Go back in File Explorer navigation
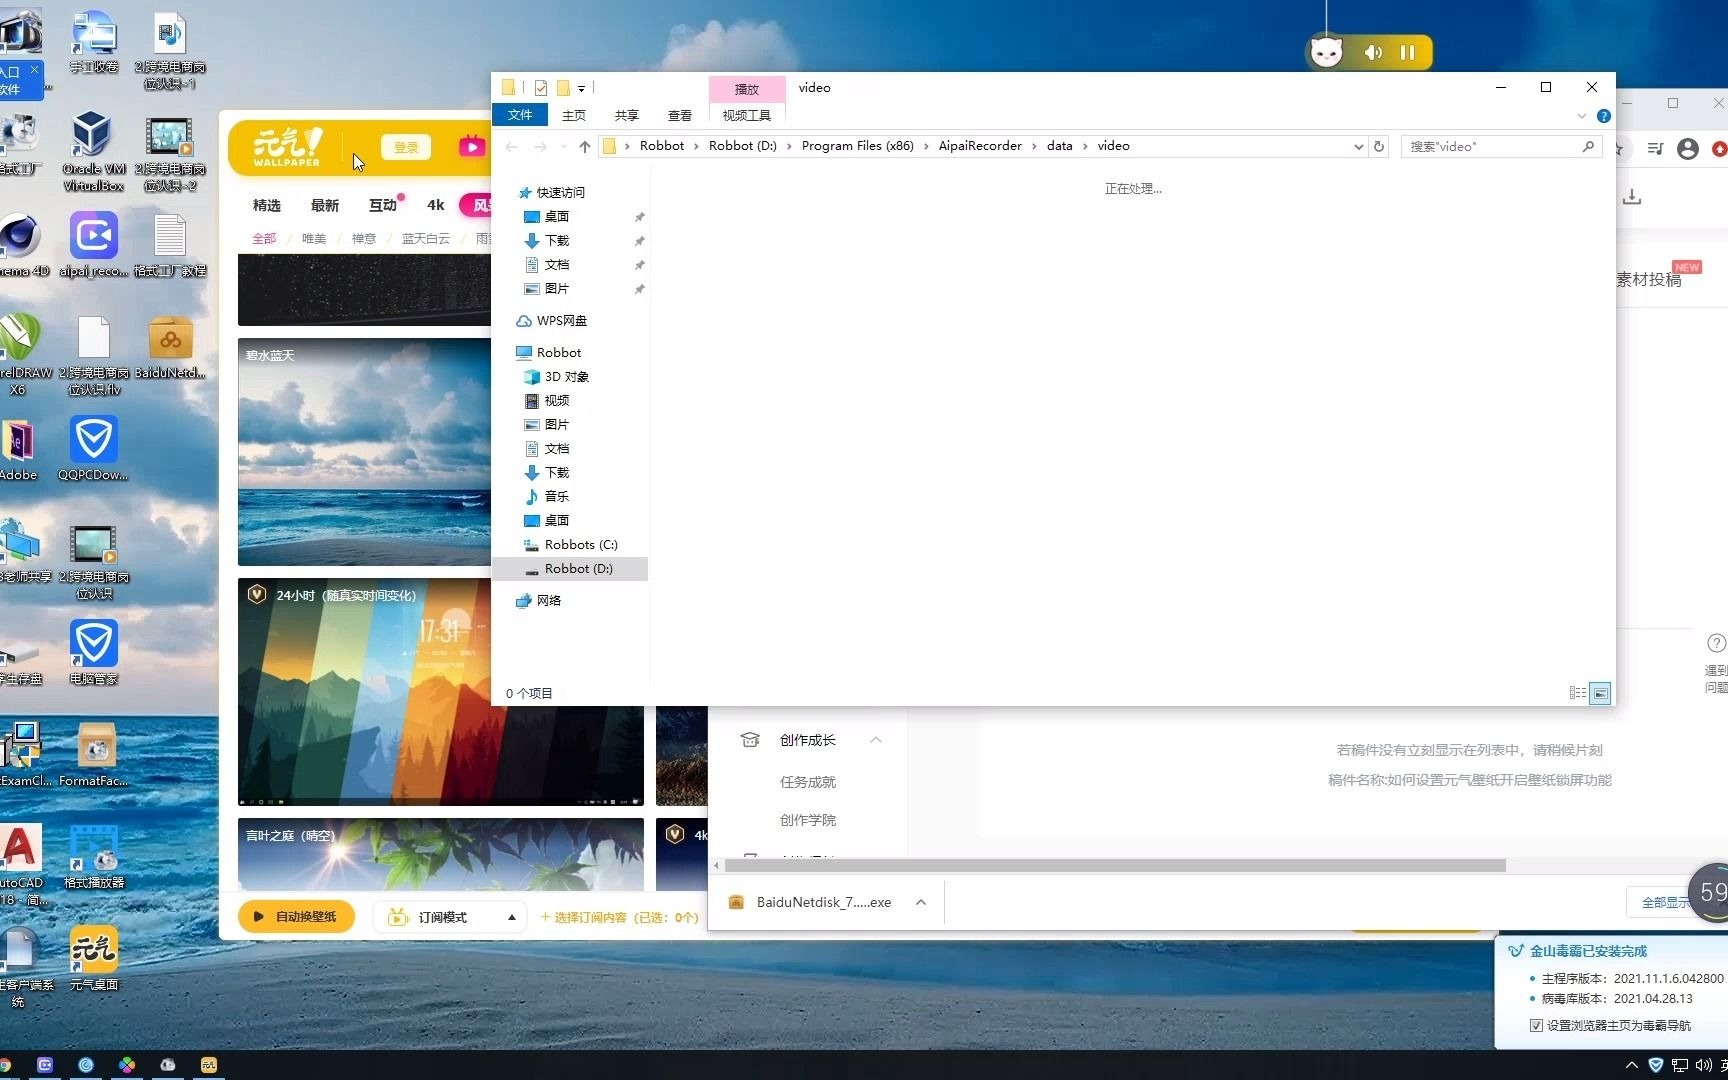 512,147
